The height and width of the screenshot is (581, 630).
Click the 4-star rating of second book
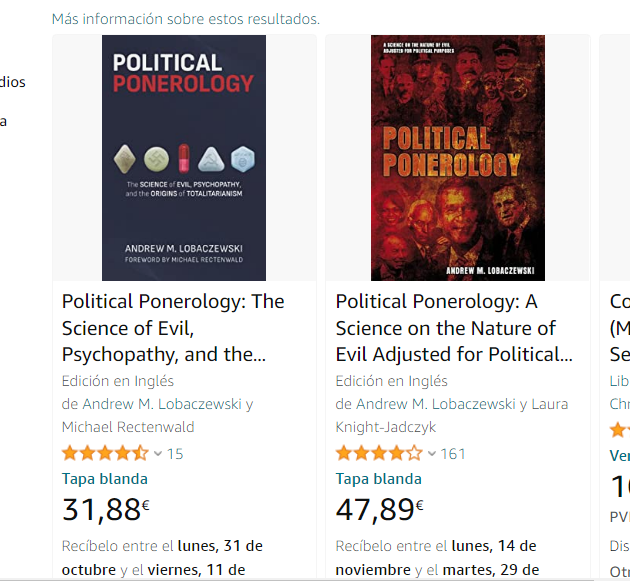point(379,453)
